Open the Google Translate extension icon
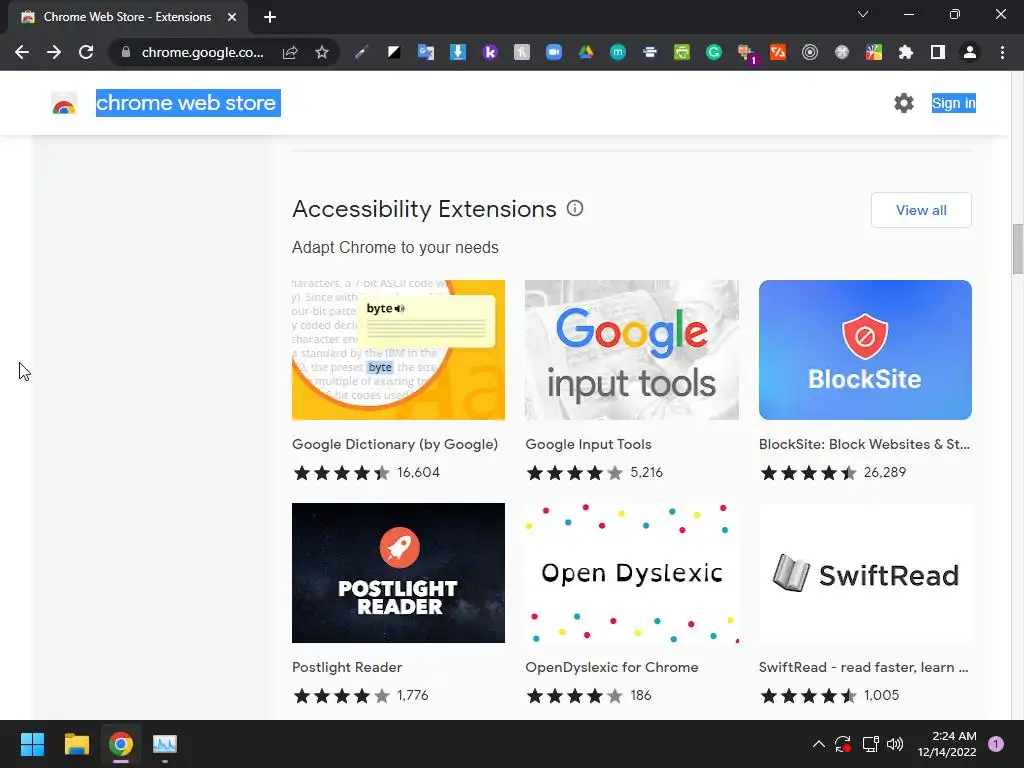1024x768 pixels. [426, 52]
